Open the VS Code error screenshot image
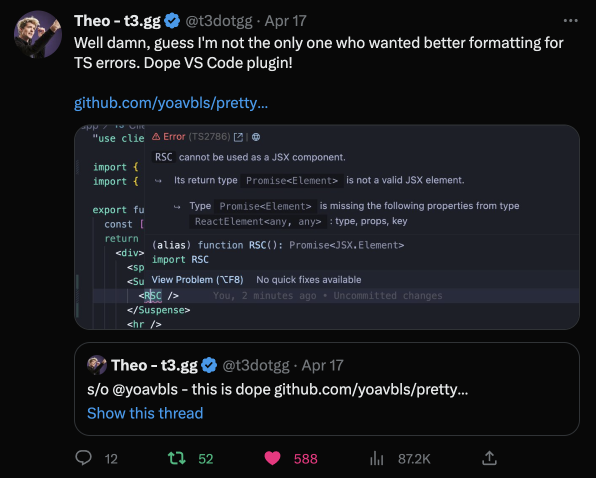Image resolution: width=596 pixels, height=478 pixels. 327,227
